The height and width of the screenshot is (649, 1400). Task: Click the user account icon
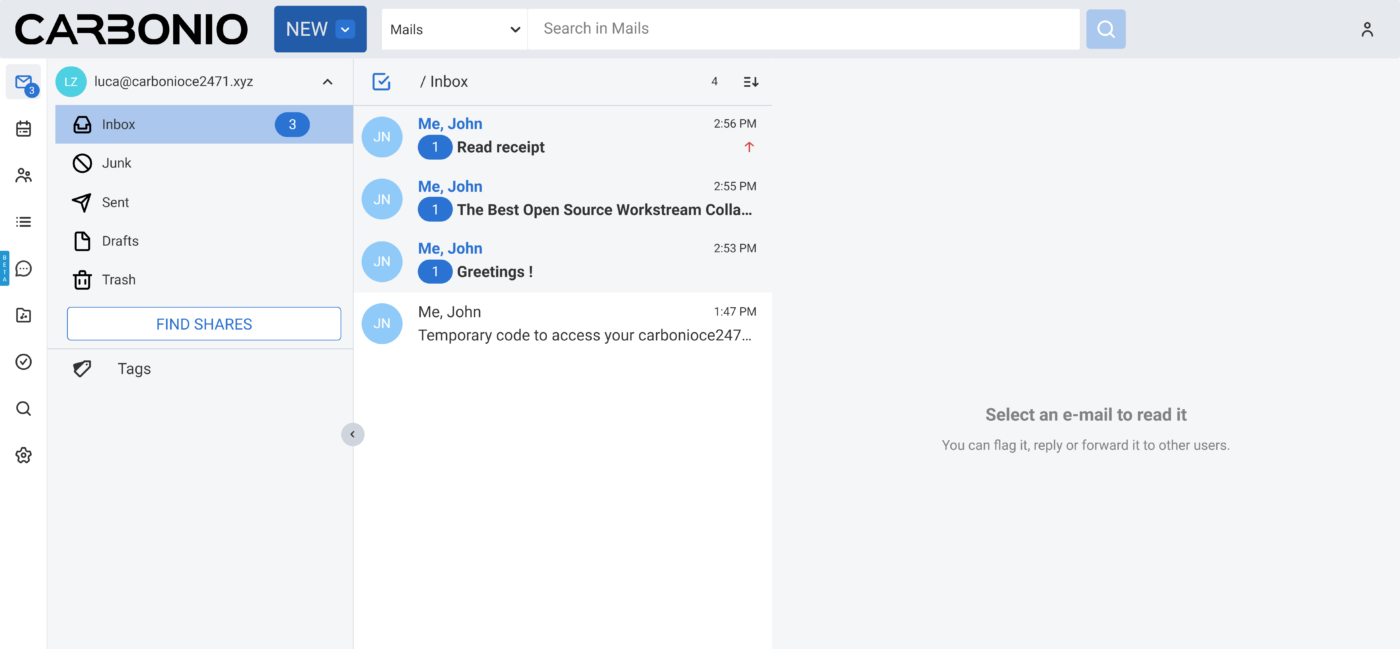pyautogui.click(x=1367, y=30)
